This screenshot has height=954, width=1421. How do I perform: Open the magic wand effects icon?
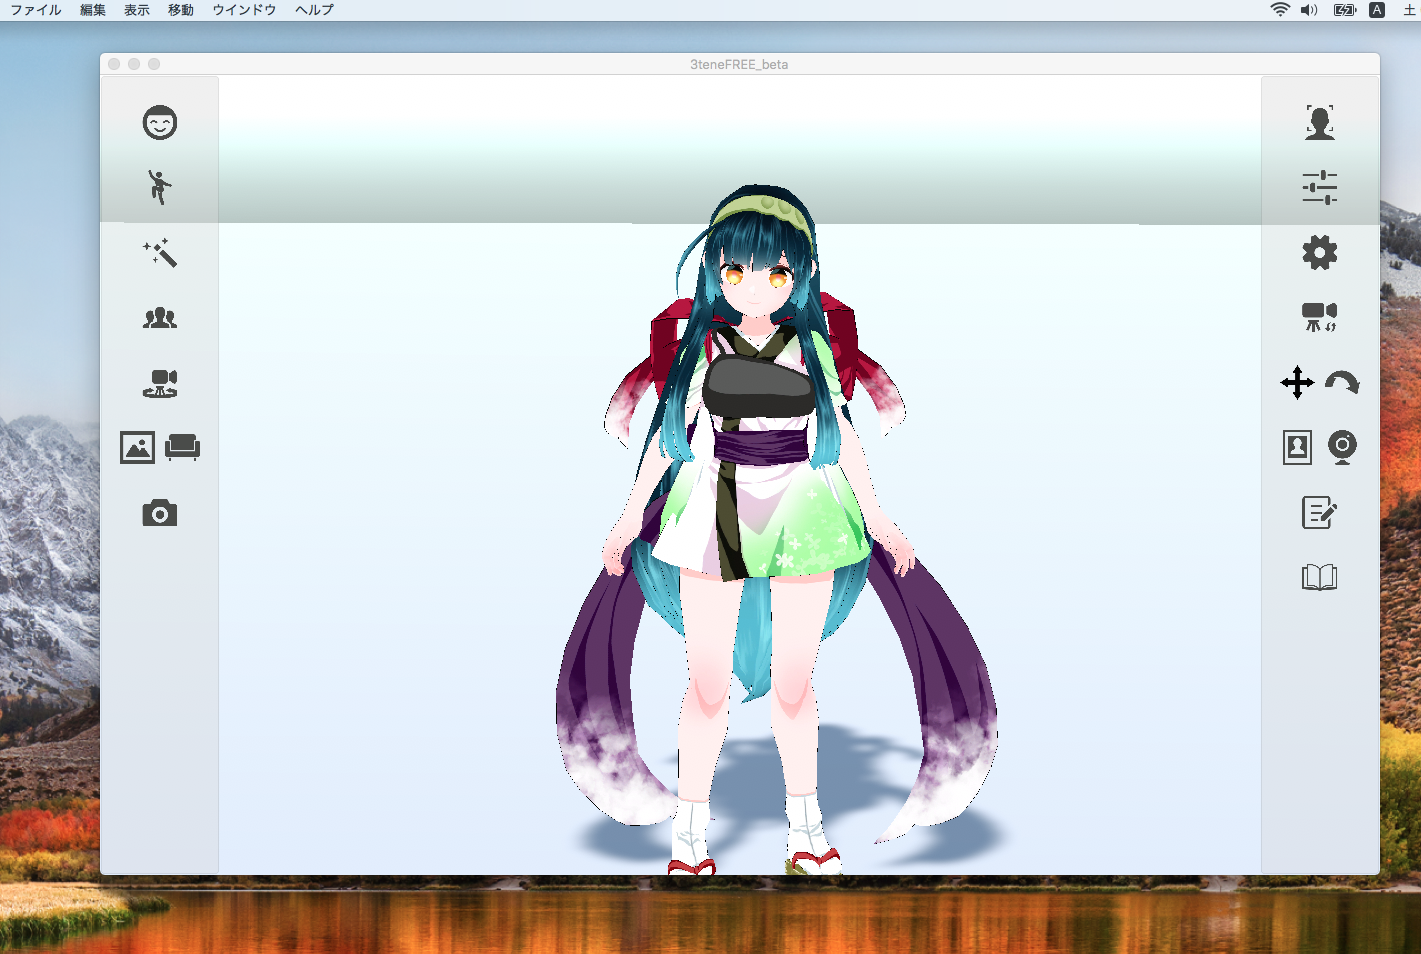[x=160, y=253]
